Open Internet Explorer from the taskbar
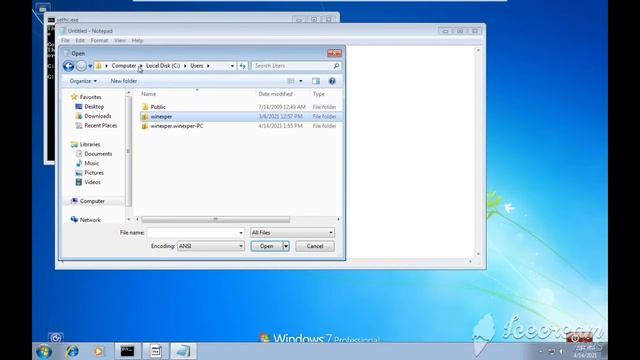This screenshot has width=640, height=360. pos(73,351)
